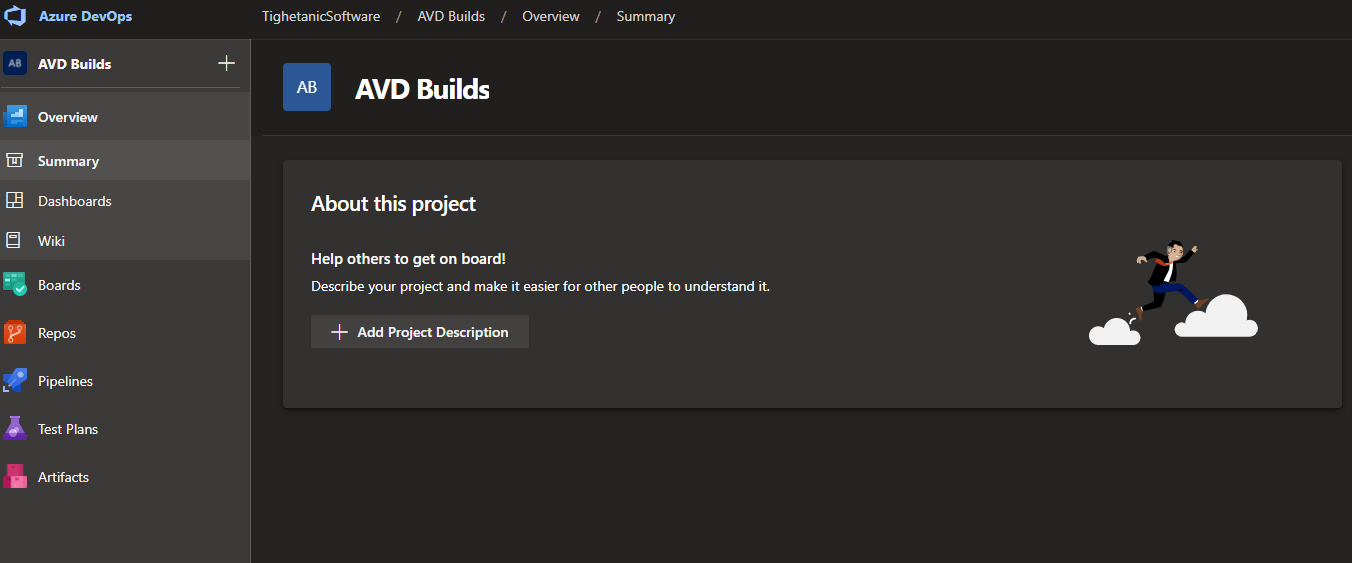Click the plus icon beside AVD Builds
Viewport: 1352px width, 563px height.
(226, 64)
